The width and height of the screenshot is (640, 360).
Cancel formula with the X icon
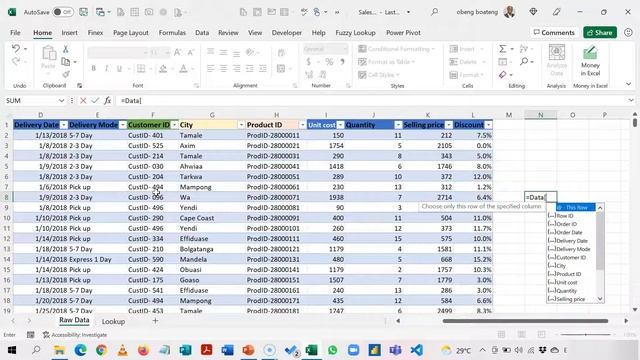[x=83, y=100]
